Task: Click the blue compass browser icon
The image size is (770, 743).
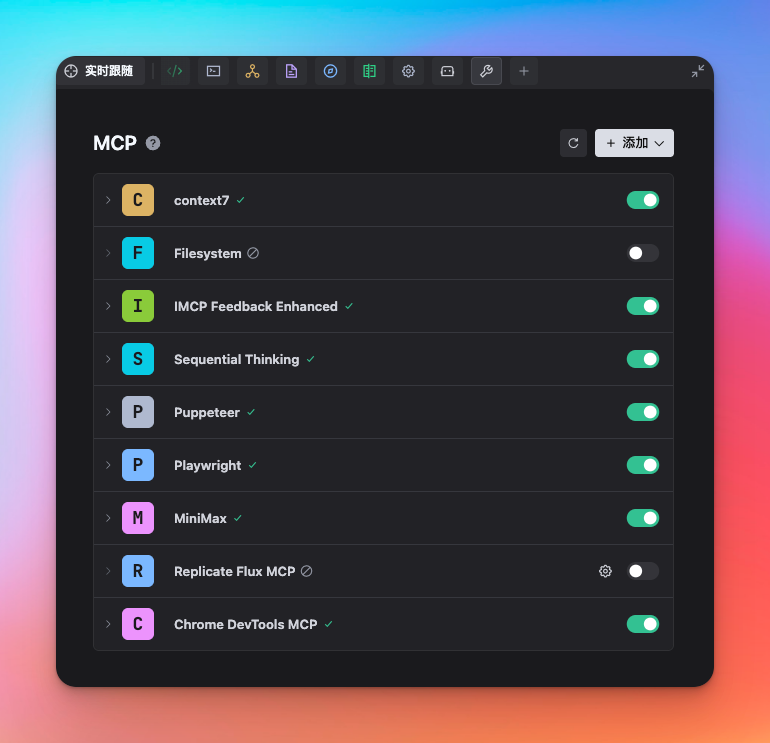Action: (x=330, y=71)
